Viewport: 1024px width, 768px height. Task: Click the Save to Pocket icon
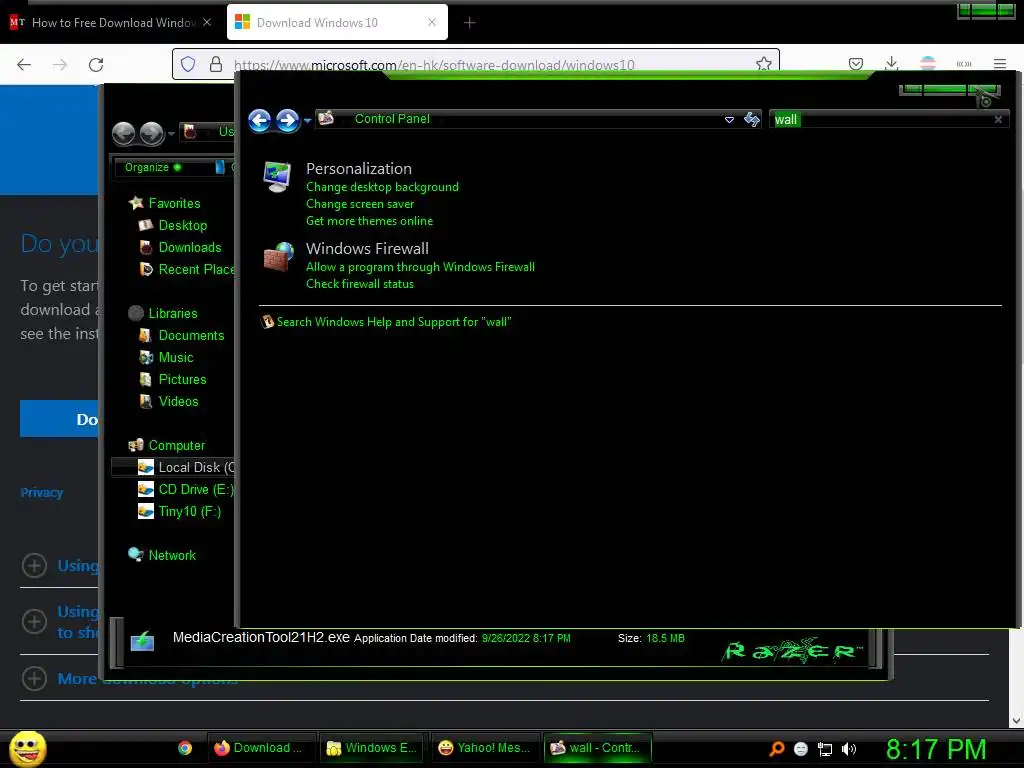[856, 63]
